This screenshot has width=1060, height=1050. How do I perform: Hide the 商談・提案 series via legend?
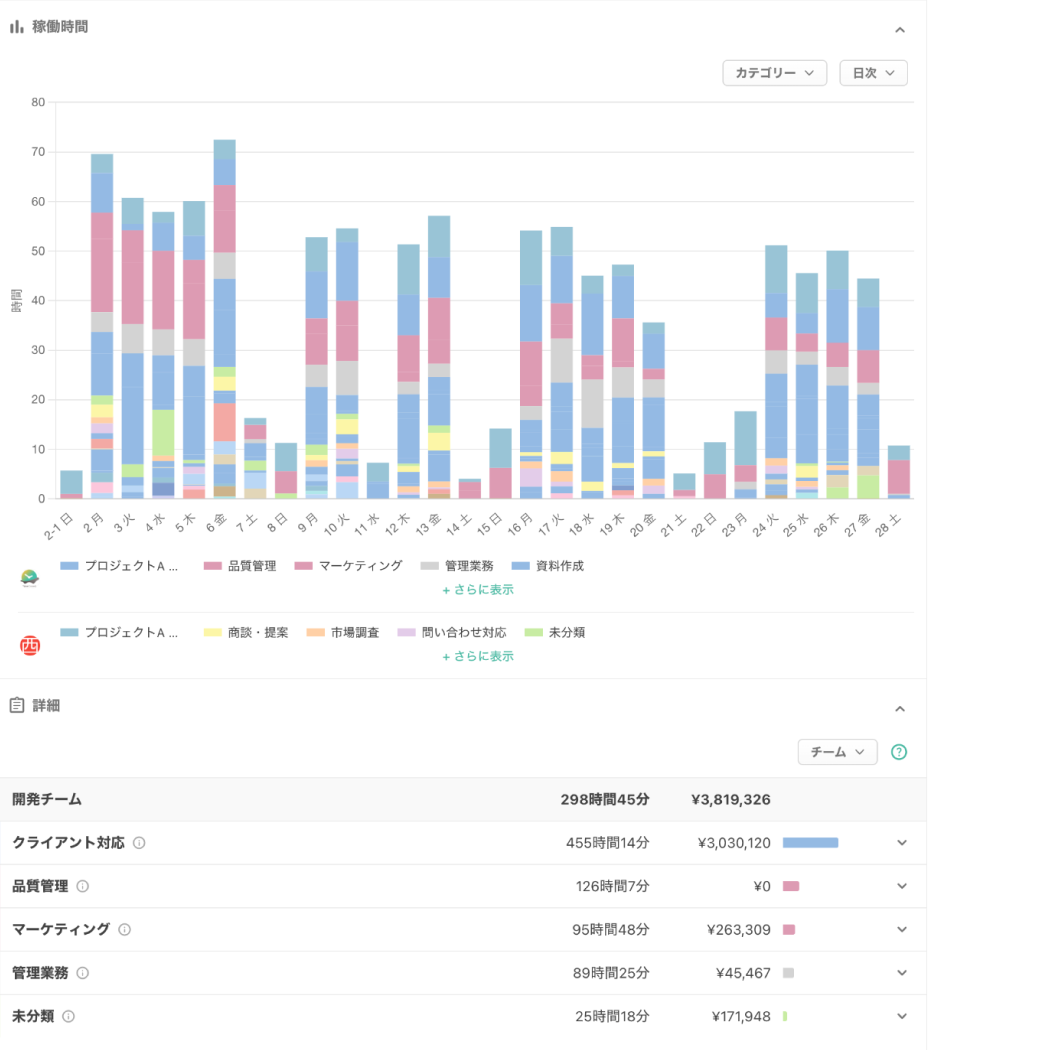click(246, 633)
